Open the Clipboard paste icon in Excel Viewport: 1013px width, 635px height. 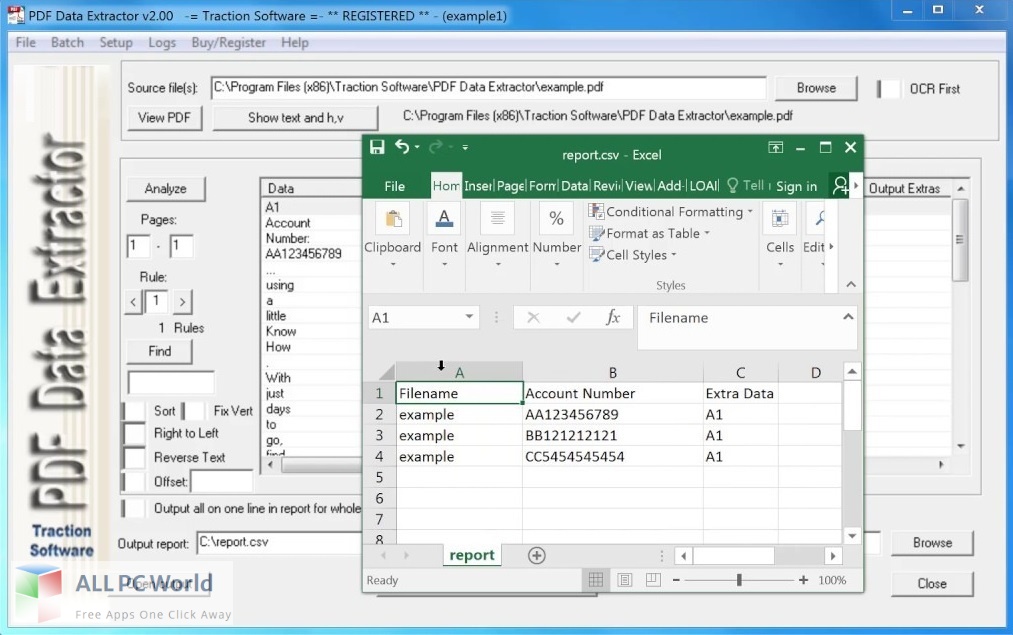pyautogui.click(x=393, y=220)
